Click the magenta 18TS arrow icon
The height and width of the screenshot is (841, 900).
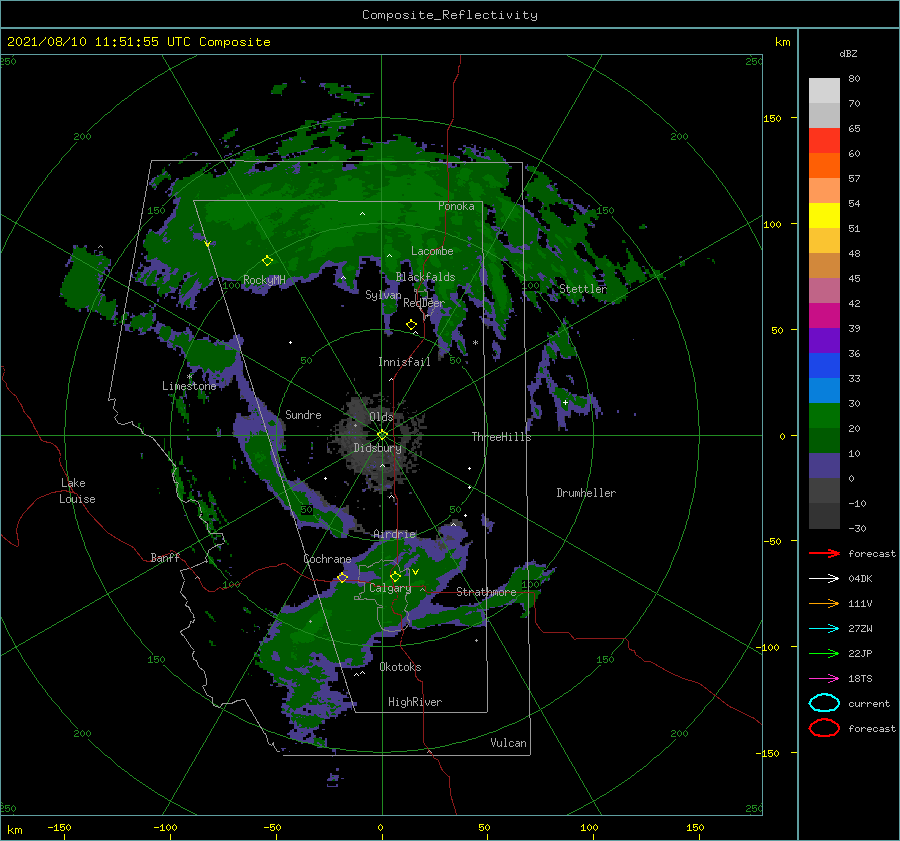point(824,679)
